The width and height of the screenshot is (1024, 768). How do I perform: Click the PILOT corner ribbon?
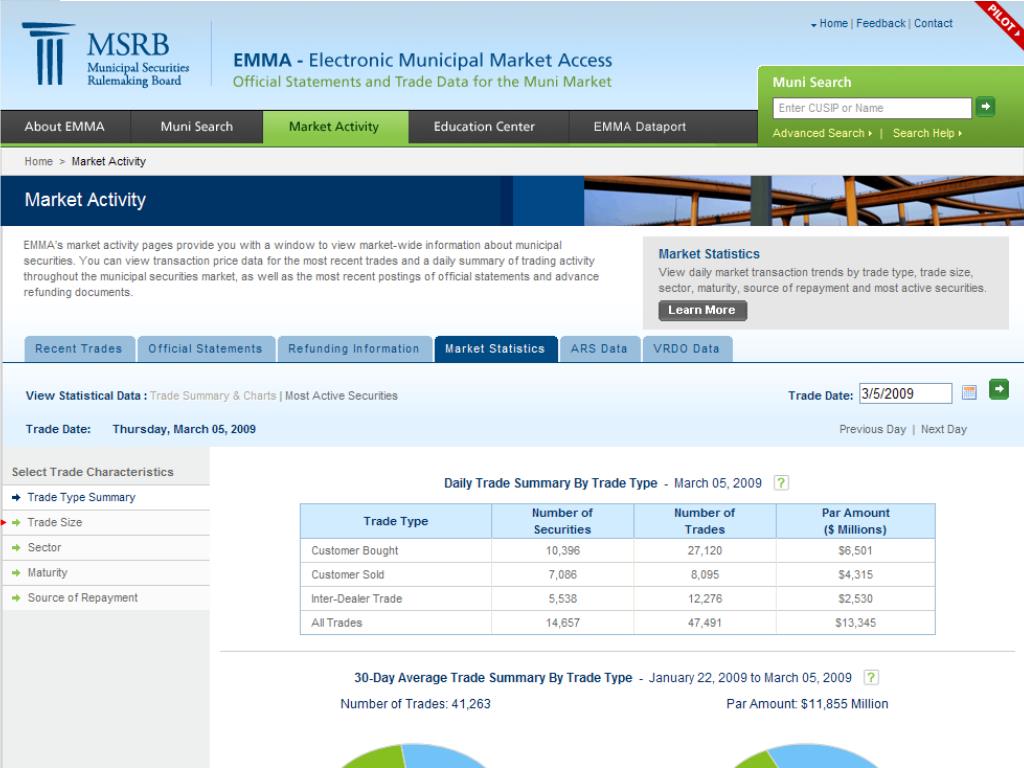(1002, 22)
